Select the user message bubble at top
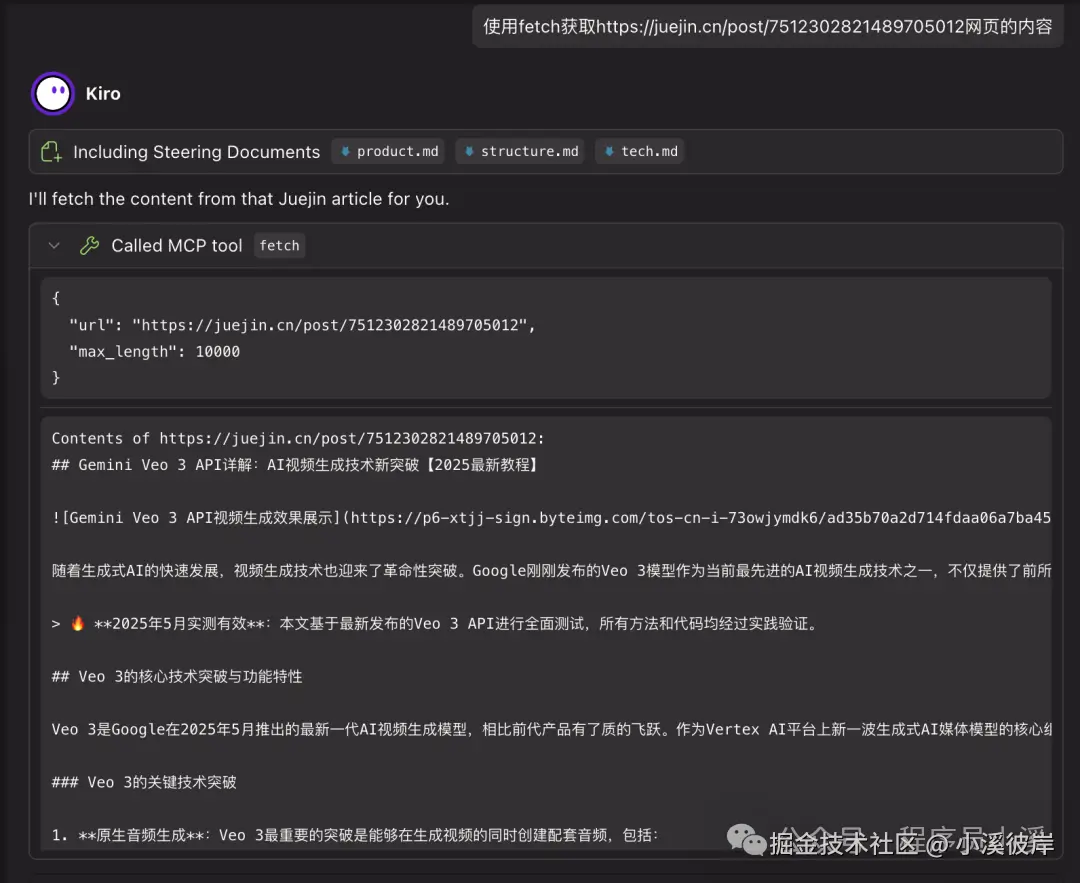The width and height of the screenshot is (1080, 883). (x=767, y=26)
